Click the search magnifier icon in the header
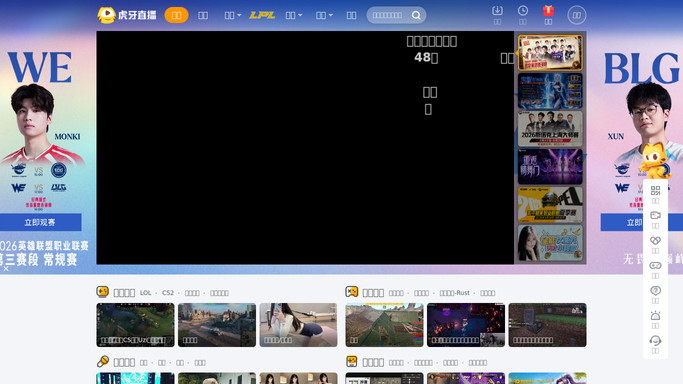Image resolution: width=683 pixels, height=384 pixels. (x=416, y=15)
